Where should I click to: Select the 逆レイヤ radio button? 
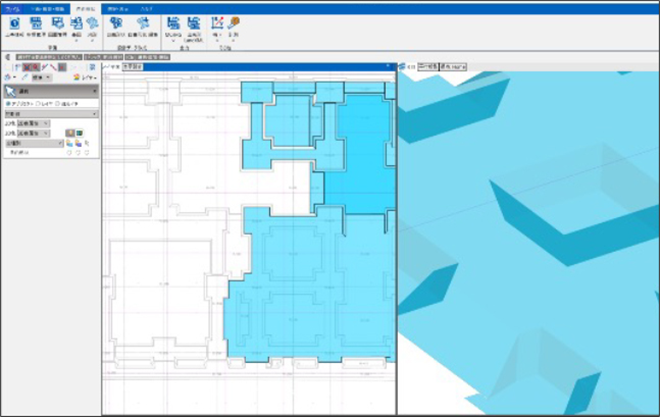click(x=59, y=103)
